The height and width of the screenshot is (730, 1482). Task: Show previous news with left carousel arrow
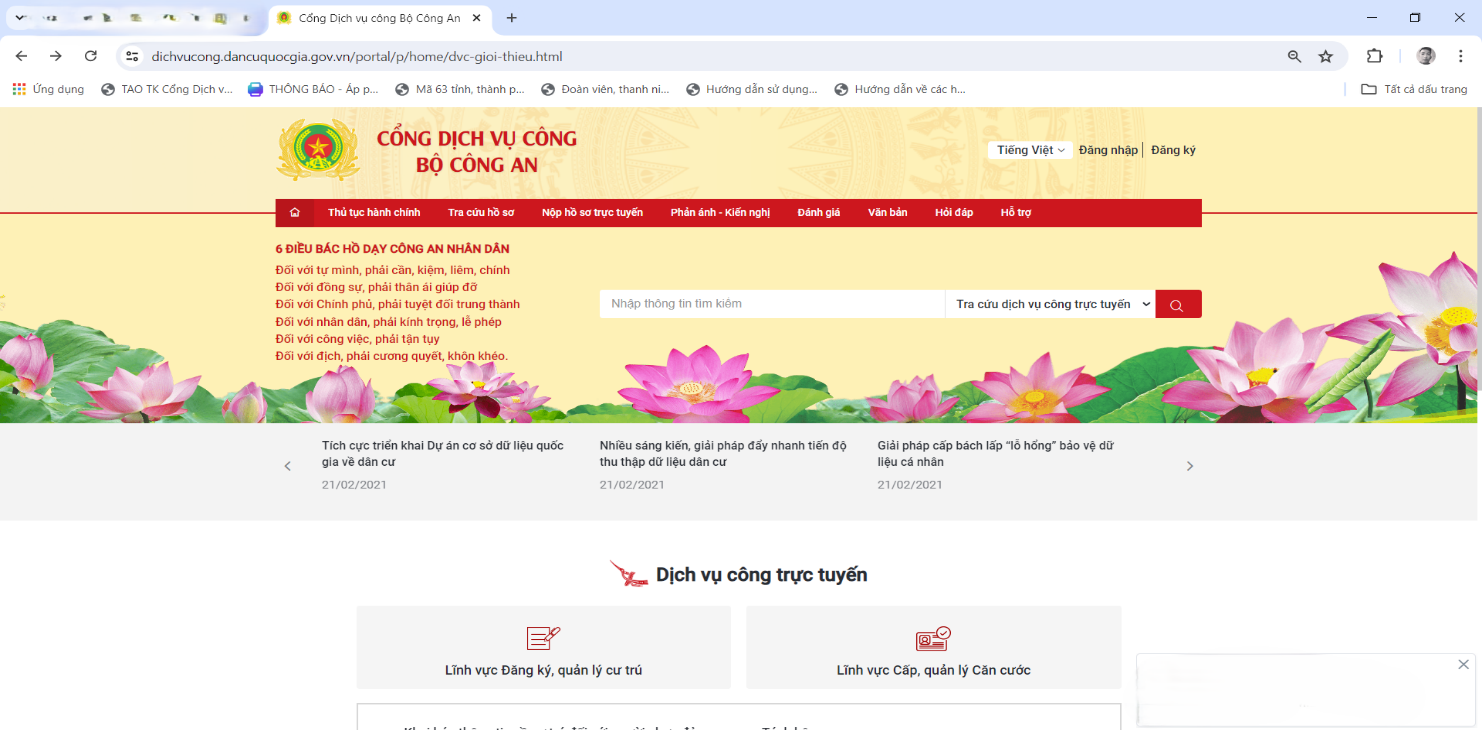click(x=288, y=466)
